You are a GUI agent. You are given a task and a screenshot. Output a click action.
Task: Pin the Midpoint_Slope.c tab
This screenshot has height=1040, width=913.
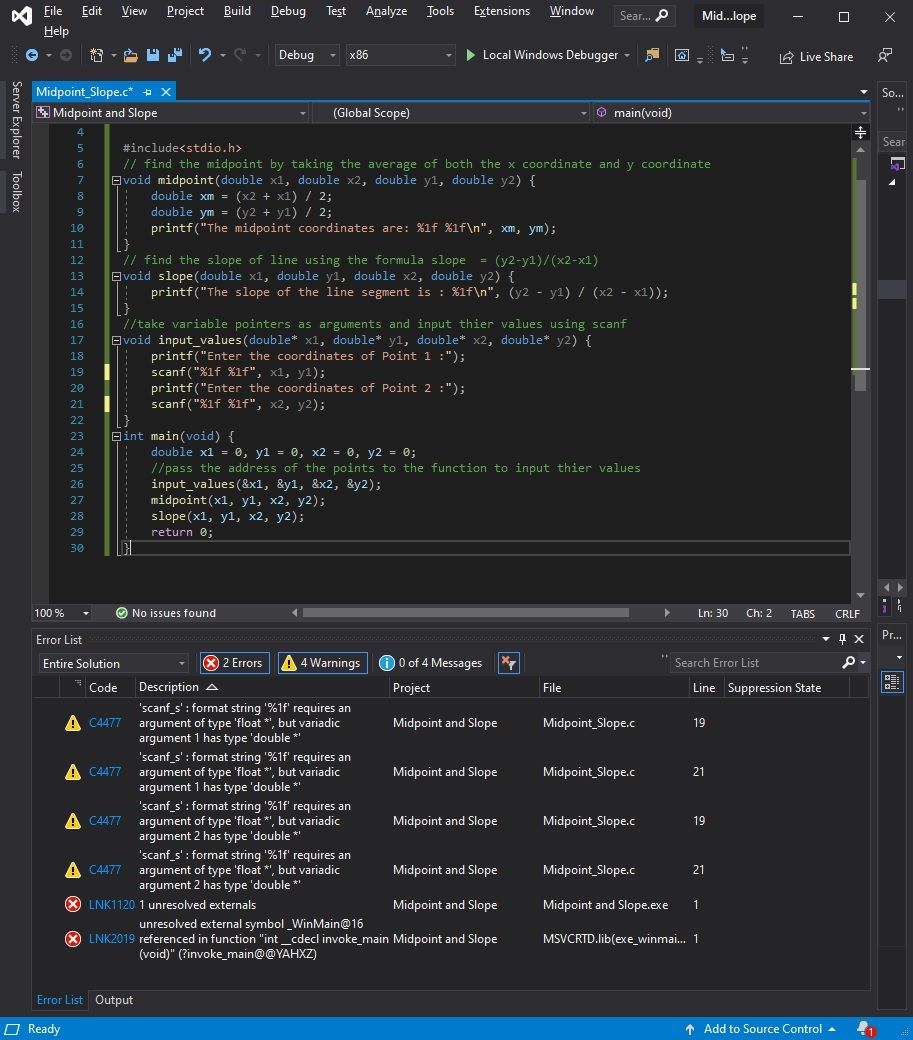(147, 92)
